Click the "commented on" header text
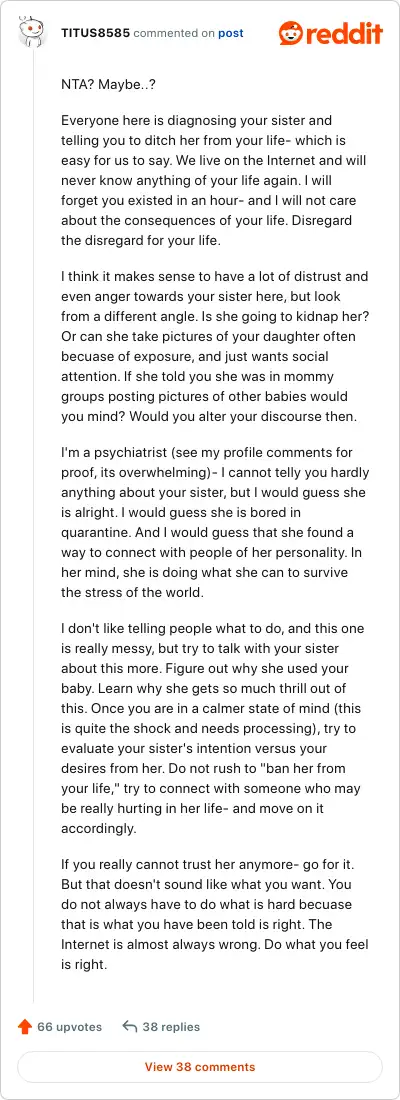Viewport: 400px width, 1100px height. pyautogui.click(x=173, y=33)
